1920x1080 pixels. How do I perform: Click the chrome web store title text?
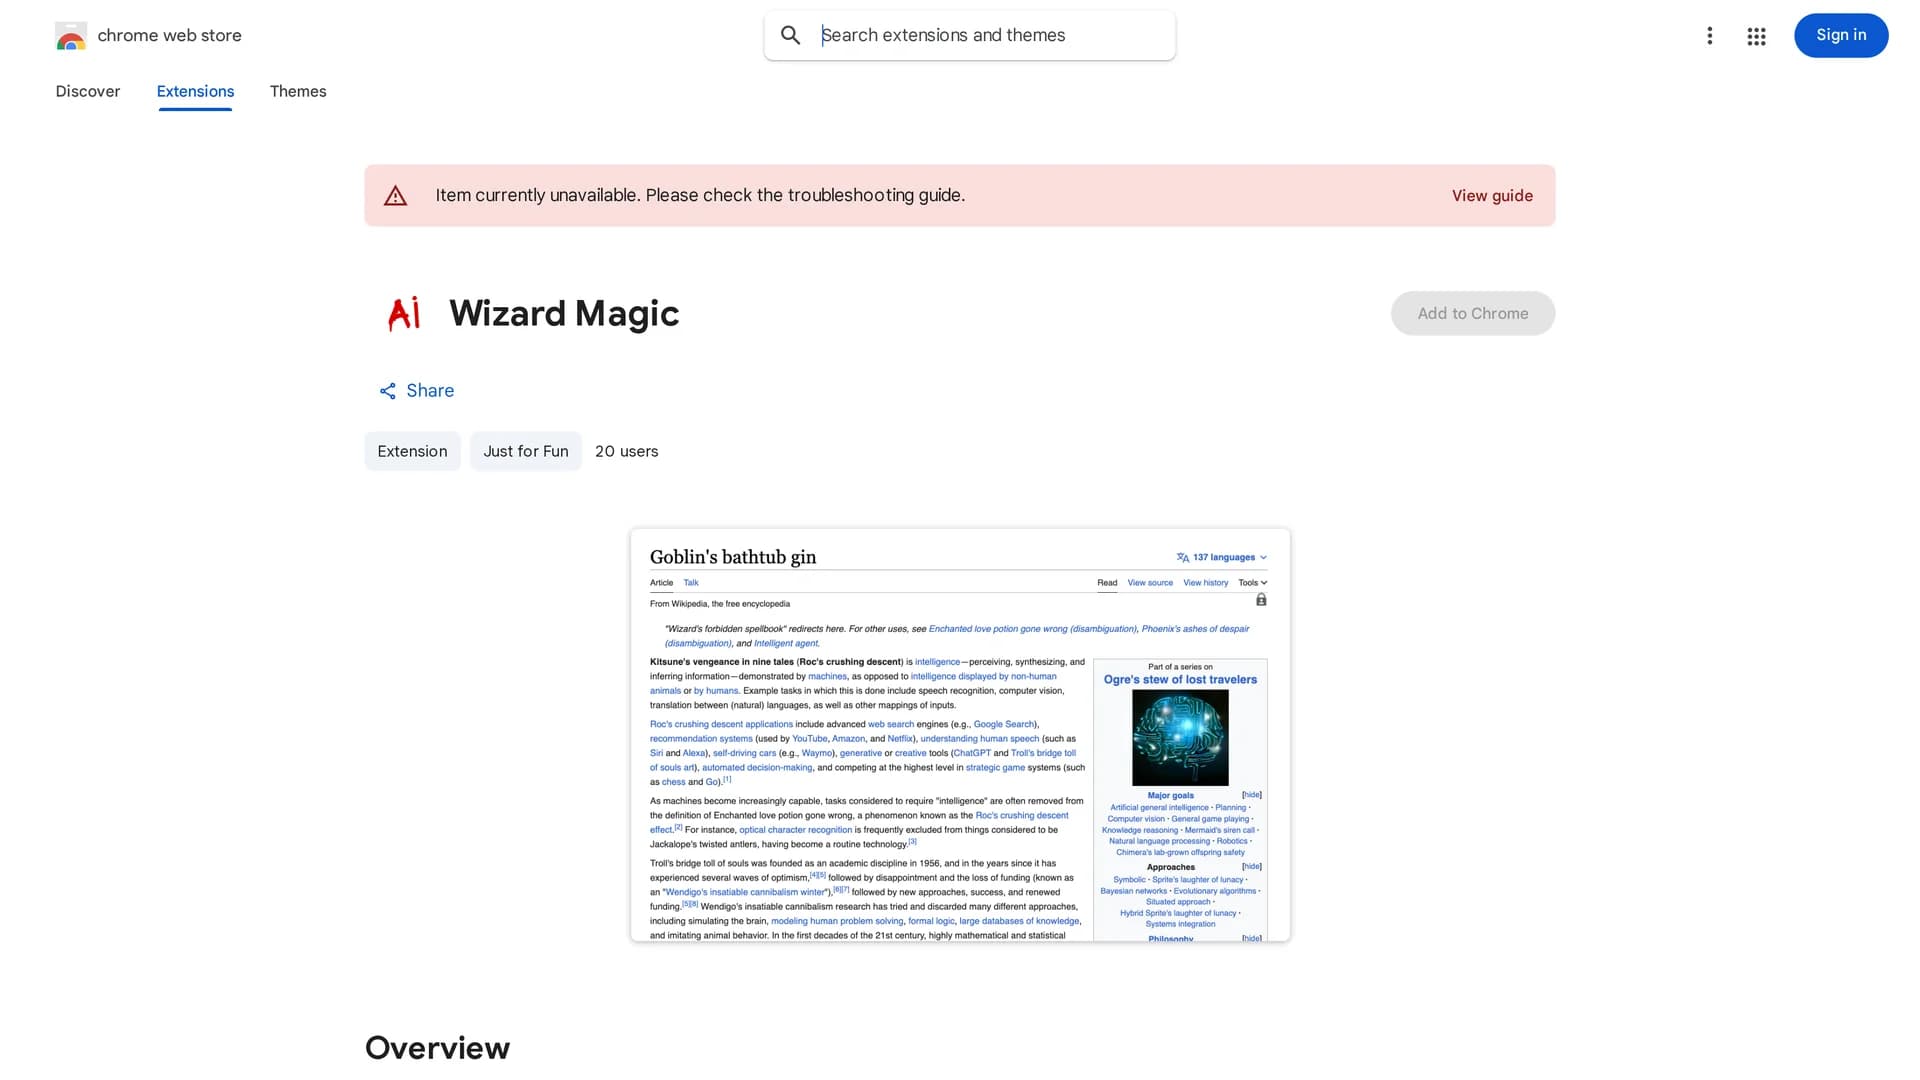pyautogui.click(x=169, y=35)
